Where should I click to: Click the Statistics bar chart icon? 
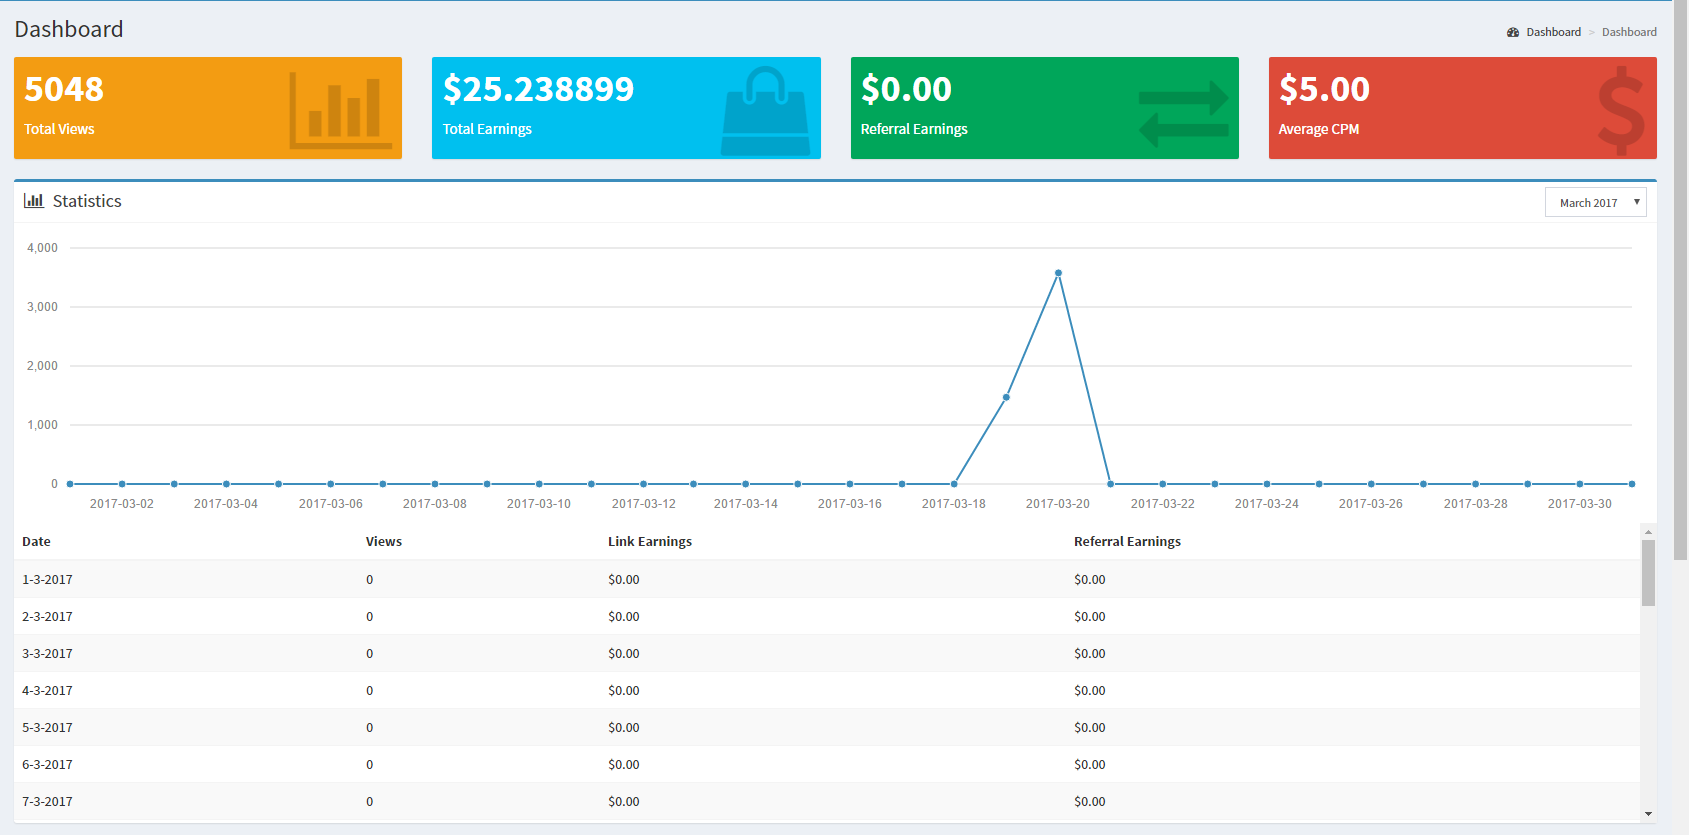pos(34,201)
